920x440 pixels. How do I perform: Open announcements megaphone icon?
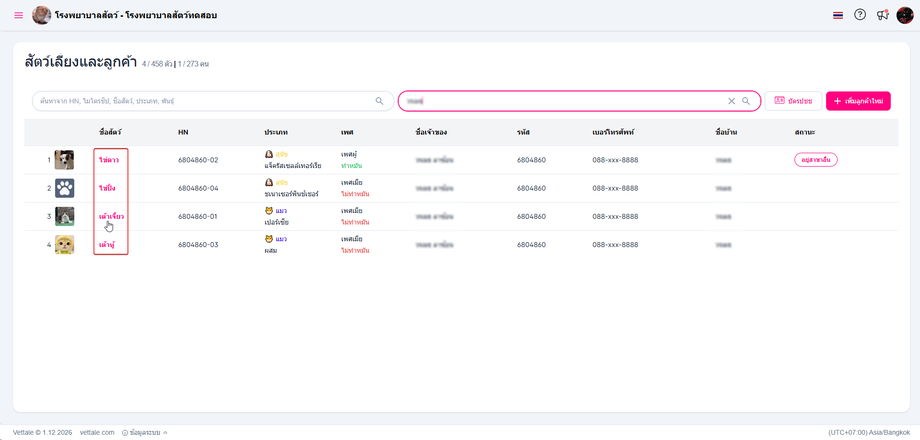point(882,15)
